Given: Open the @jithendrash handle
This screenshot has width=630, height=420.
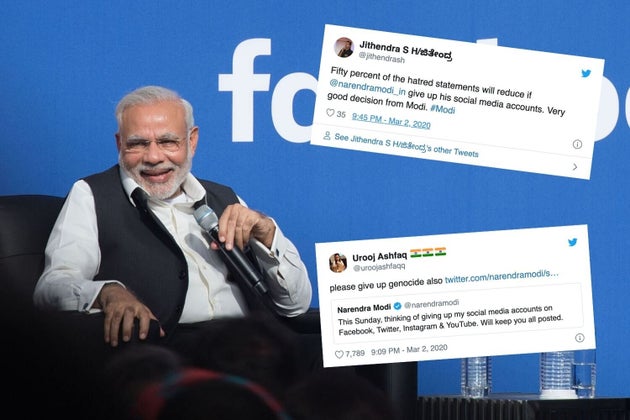Looking at the screenshot, I should pos(382,57).
